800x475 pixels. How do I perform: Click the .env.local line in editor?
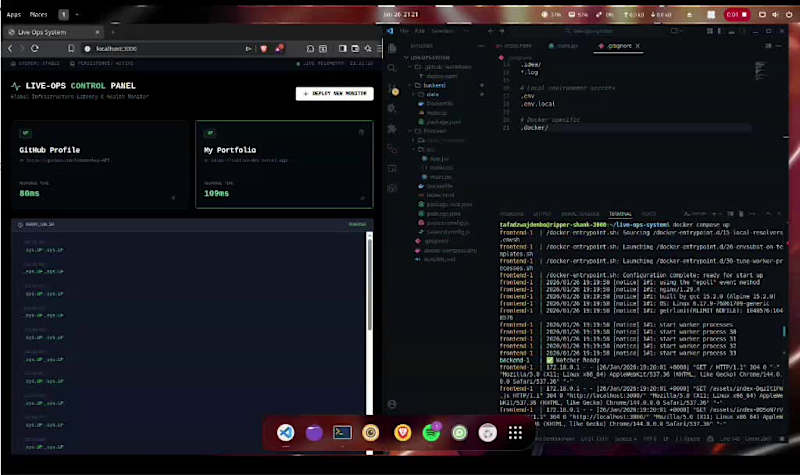tap(538, 104)
